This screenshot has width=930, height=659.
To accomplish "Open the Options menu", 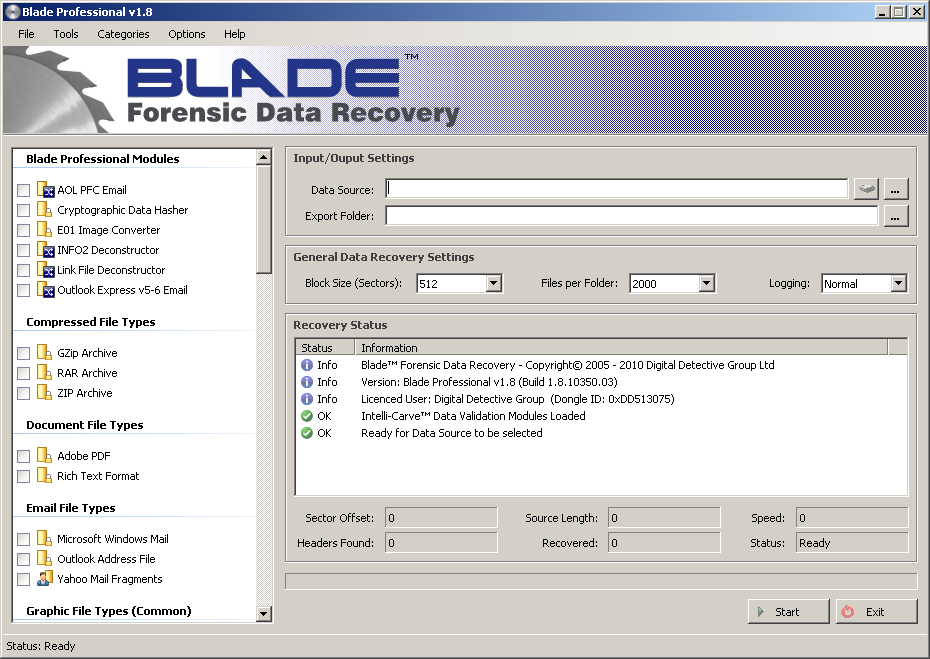I will 187,34.
